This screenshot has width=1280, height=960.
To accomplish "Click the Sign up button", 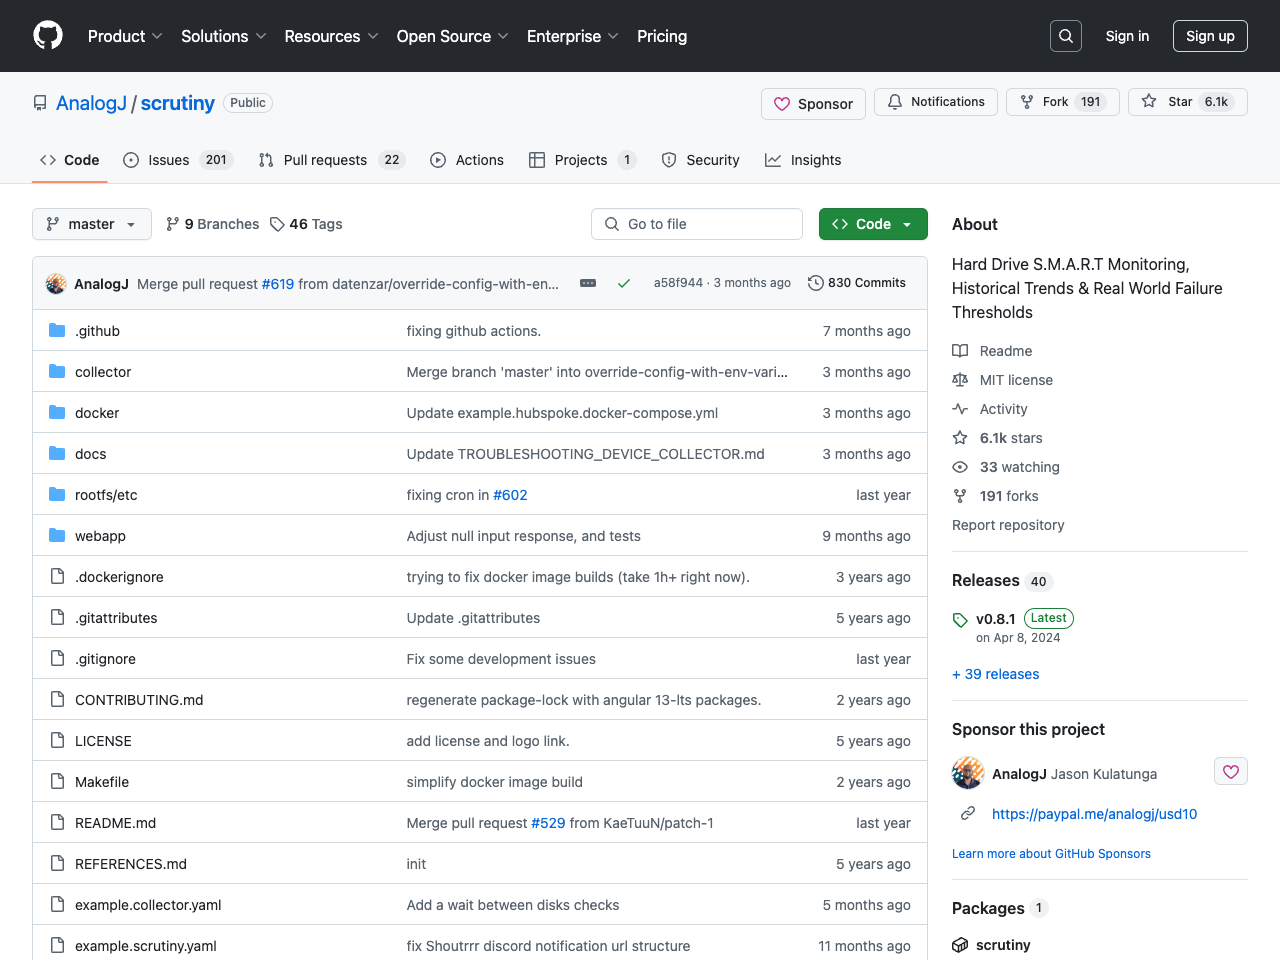I will pyautogui.click(x=1210, y=36).
